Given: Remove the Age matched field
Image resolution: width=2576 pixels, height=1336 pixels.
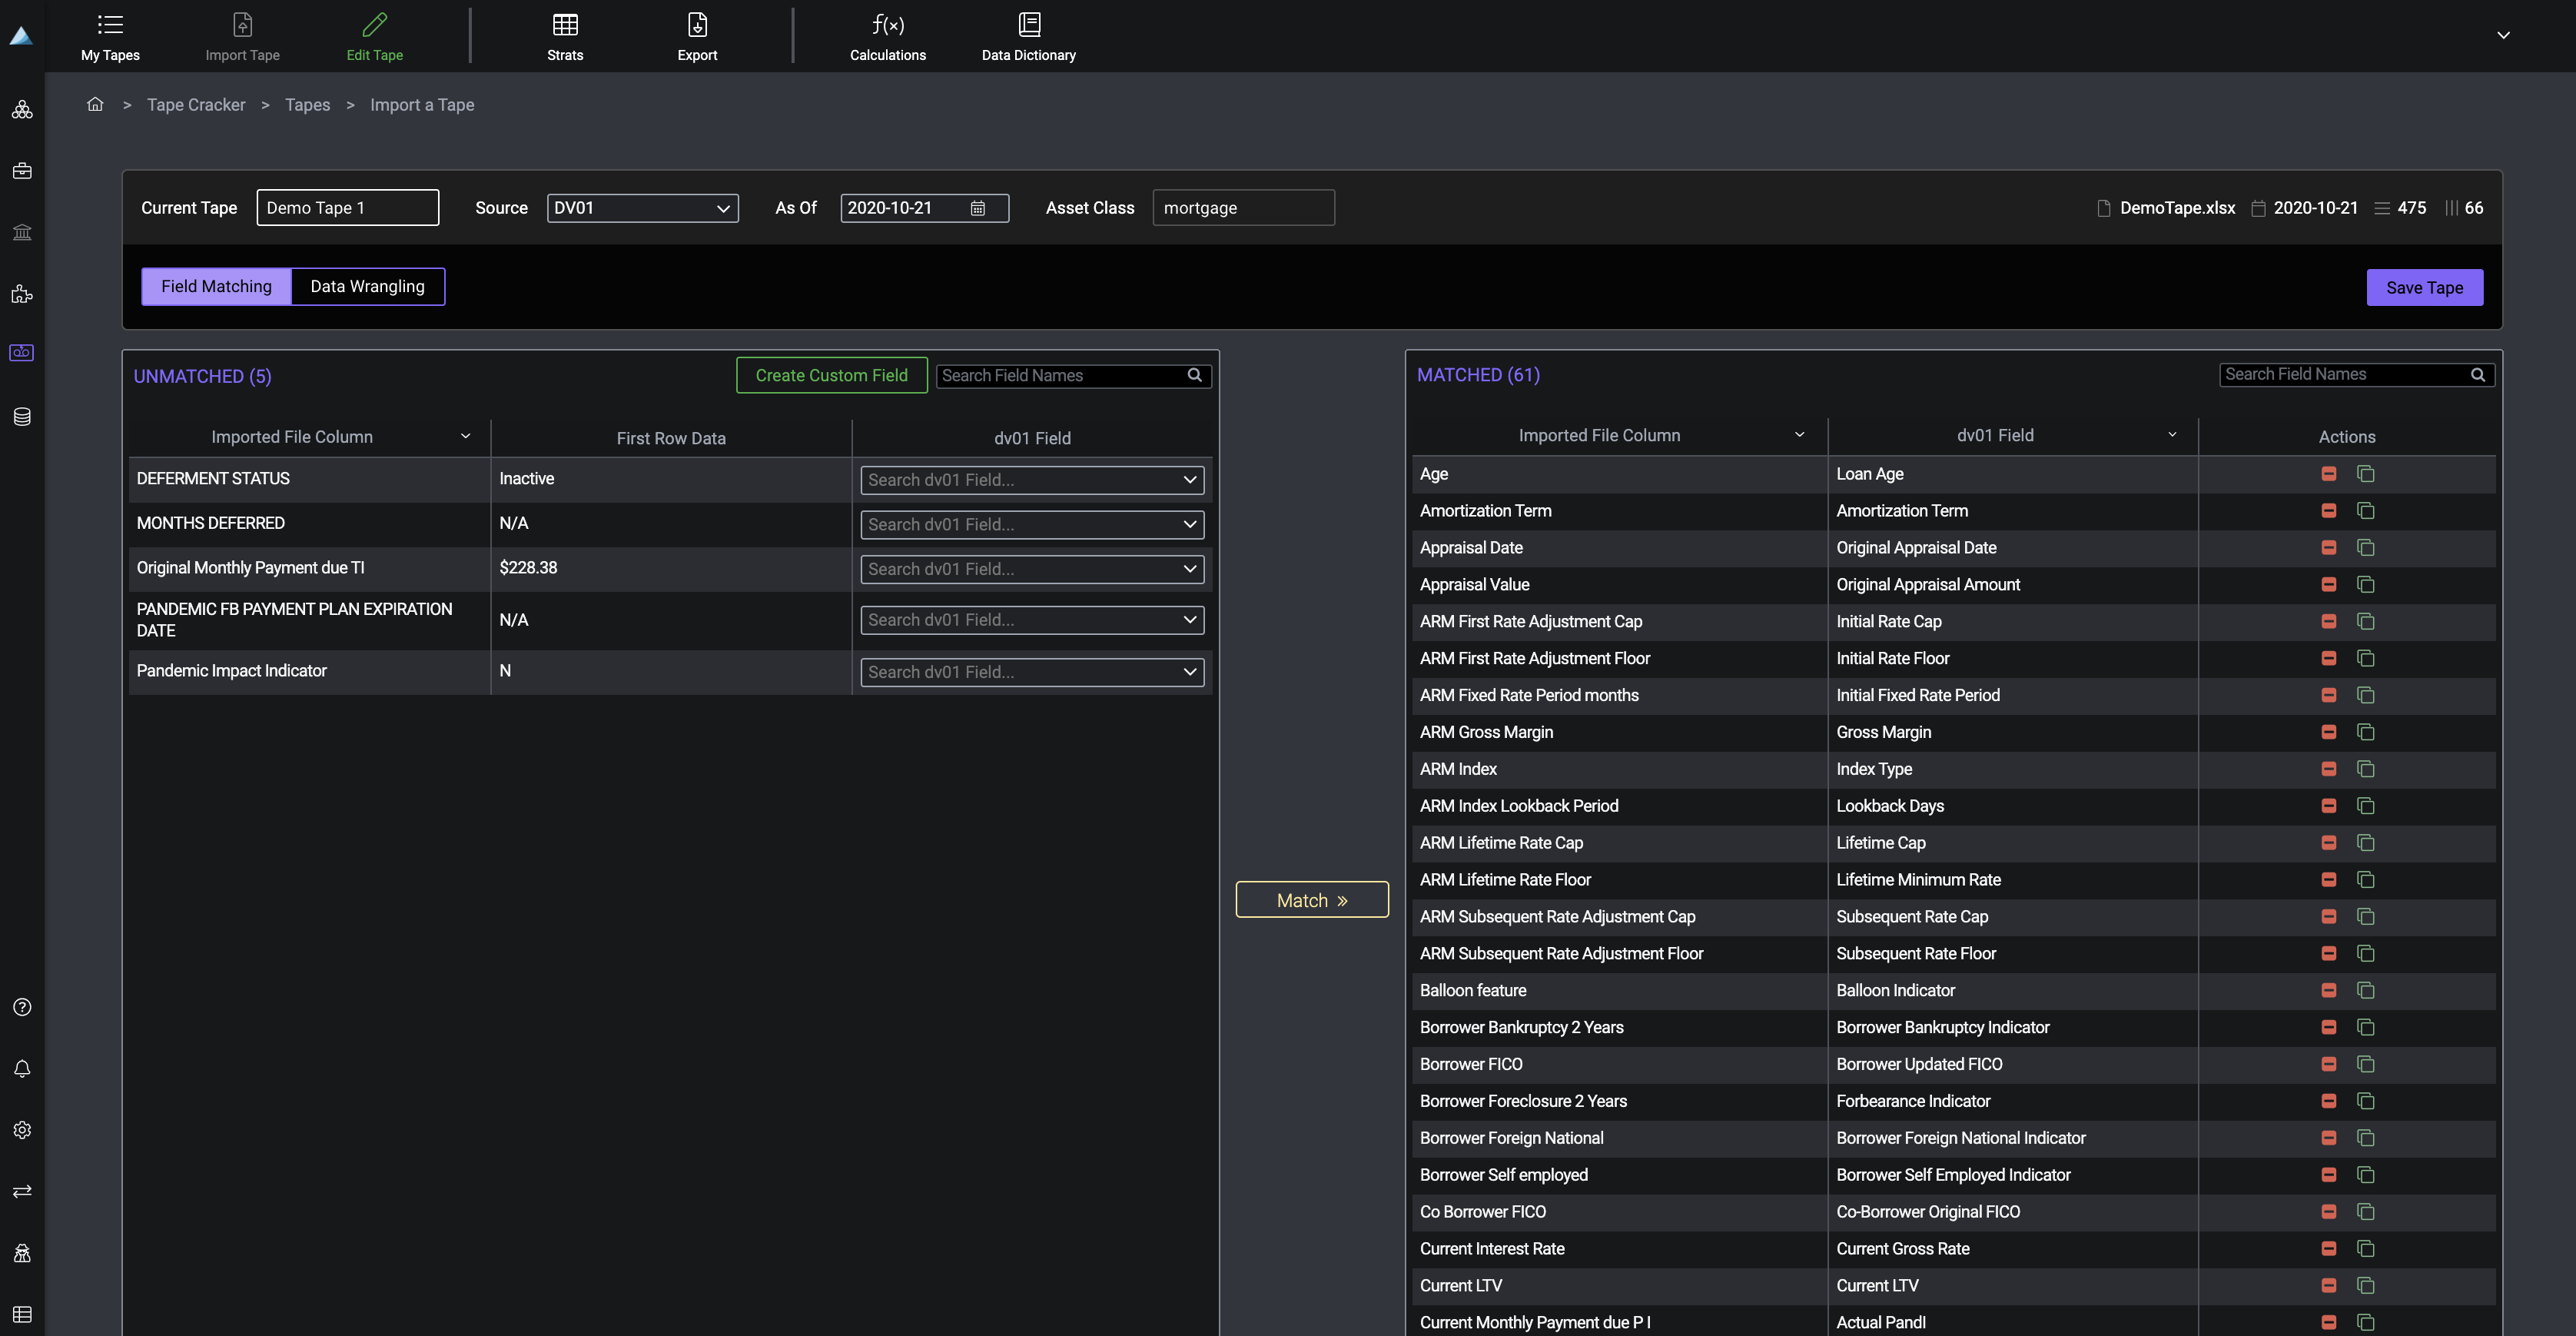Looking at the screenshot, I should coord(2328,474).
